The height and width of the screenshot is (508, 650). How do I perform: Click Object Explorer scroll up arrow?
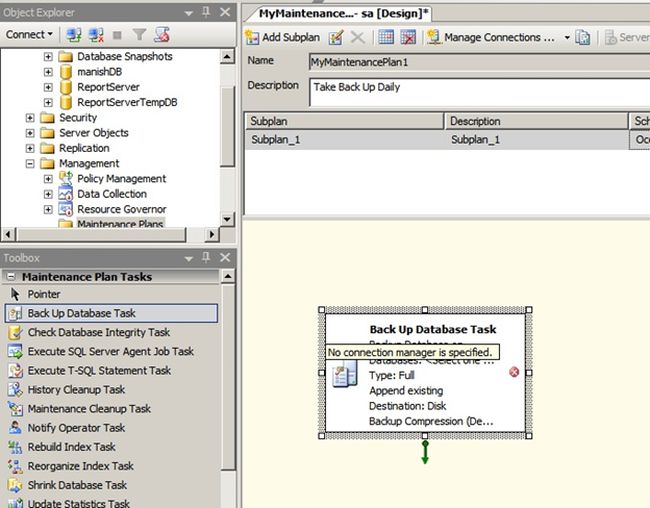227,56
